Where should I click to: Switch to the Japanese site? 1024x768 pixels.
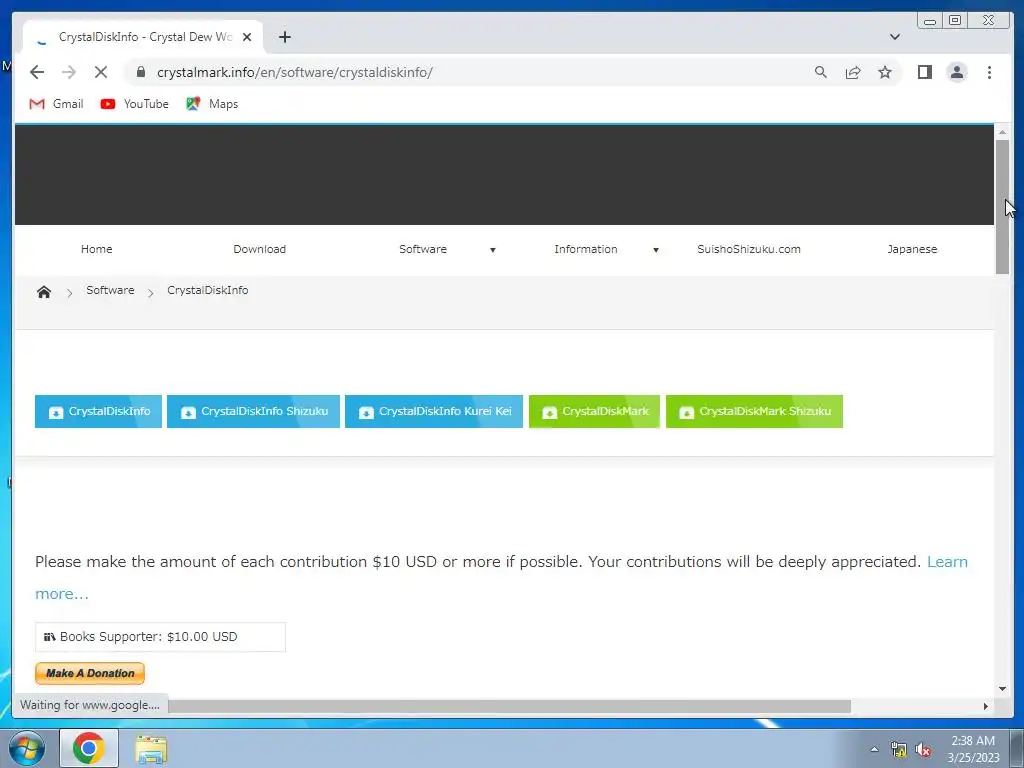(912, 249)
